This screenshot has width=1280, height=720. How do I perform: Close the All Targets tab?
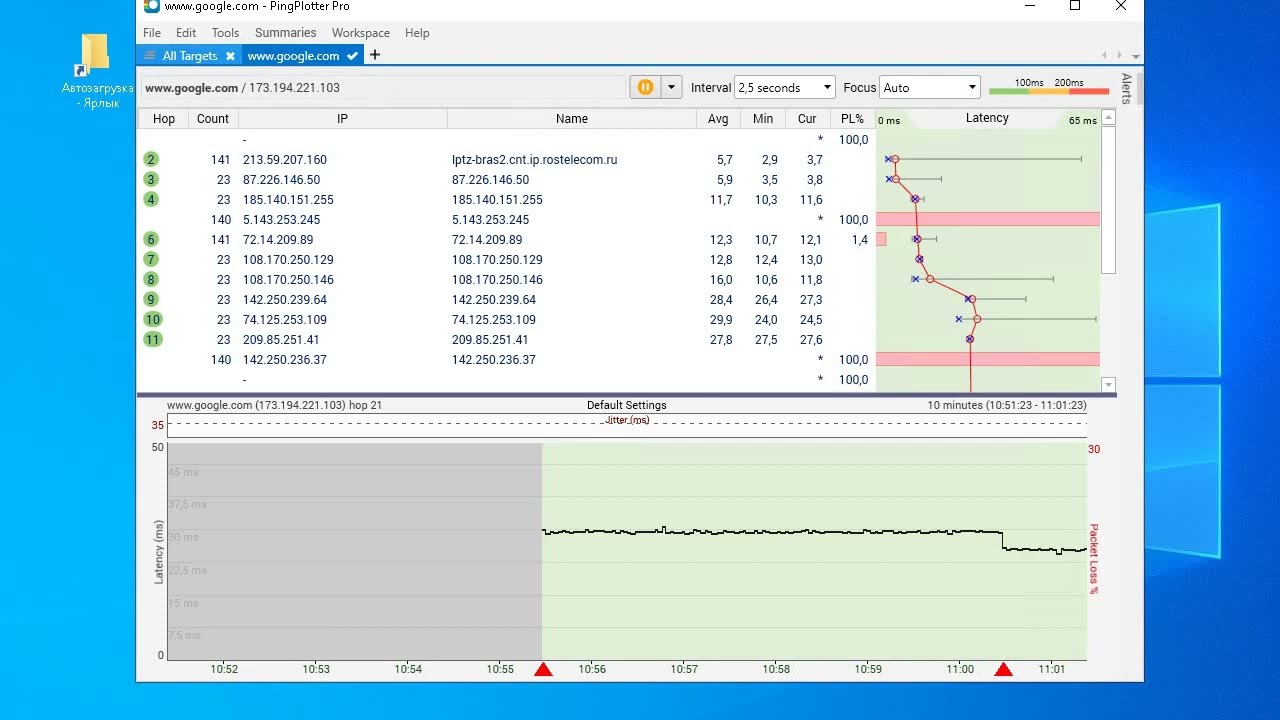click(231, 56)
